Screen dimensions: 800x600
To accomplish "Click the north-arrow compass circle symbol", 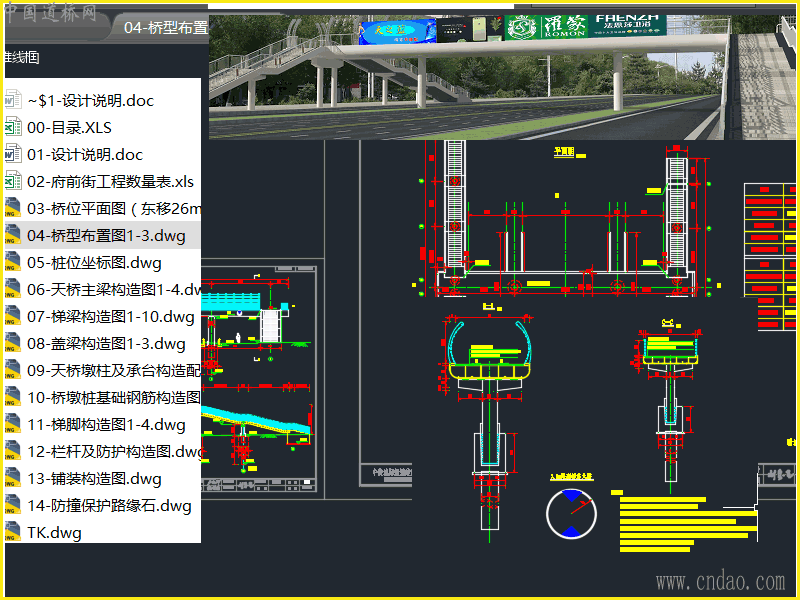I will [571, 514].
